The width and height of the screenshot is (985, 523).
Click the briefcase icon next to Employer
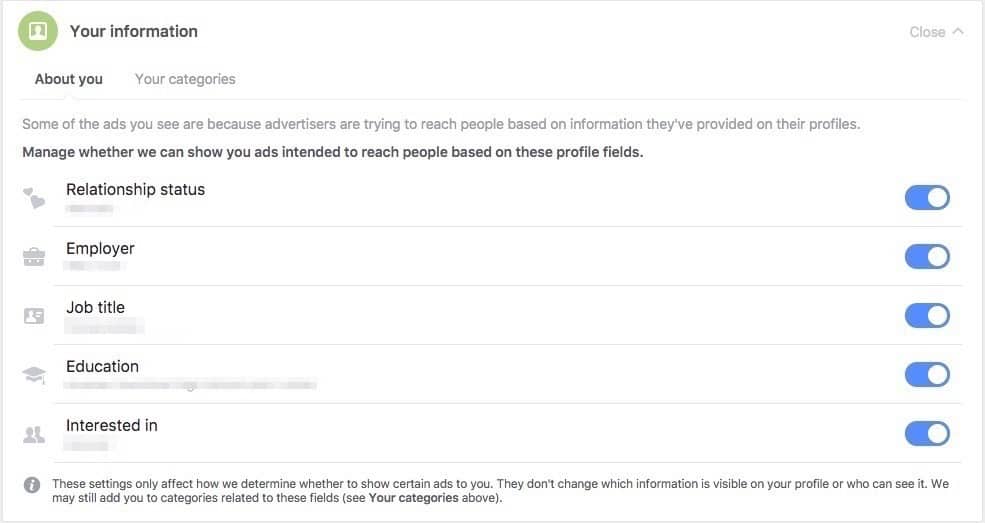coord(34,257)
